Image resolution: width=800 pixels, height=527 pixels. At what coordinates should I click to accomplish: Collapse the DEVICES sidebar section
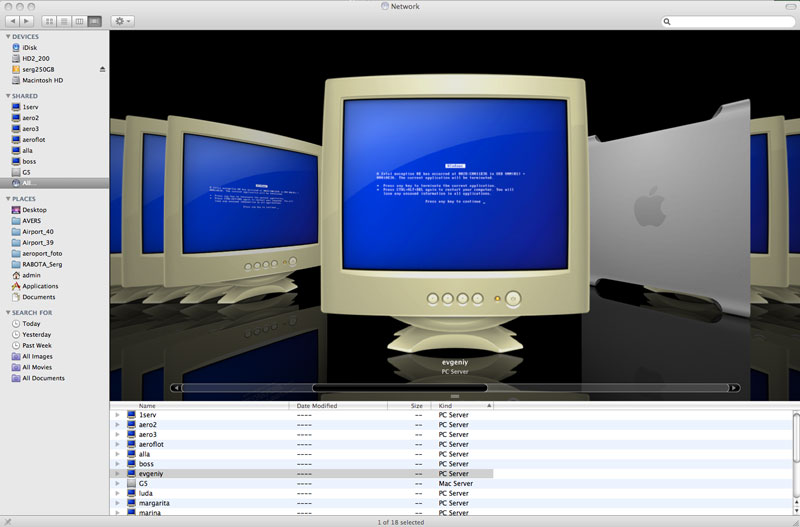(x=8, y=37)
